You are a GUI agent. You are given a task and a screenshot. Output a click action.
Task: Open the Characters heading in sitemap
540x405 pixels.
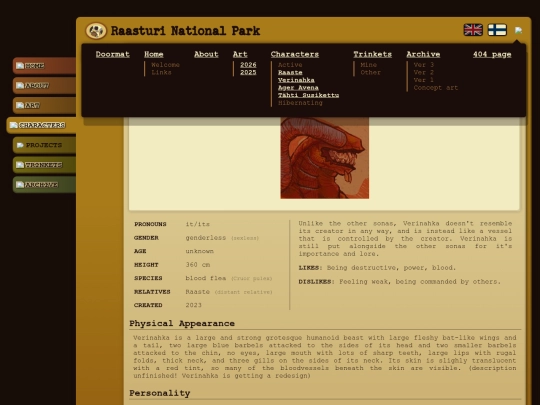(x=295, y=54)
